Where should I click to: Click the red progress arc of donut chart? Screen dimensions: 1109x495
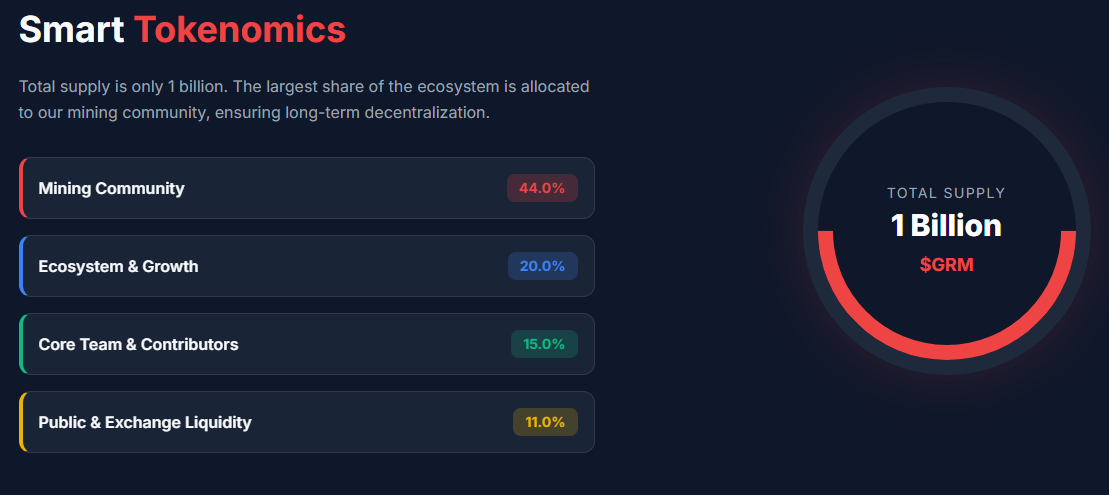946,351
